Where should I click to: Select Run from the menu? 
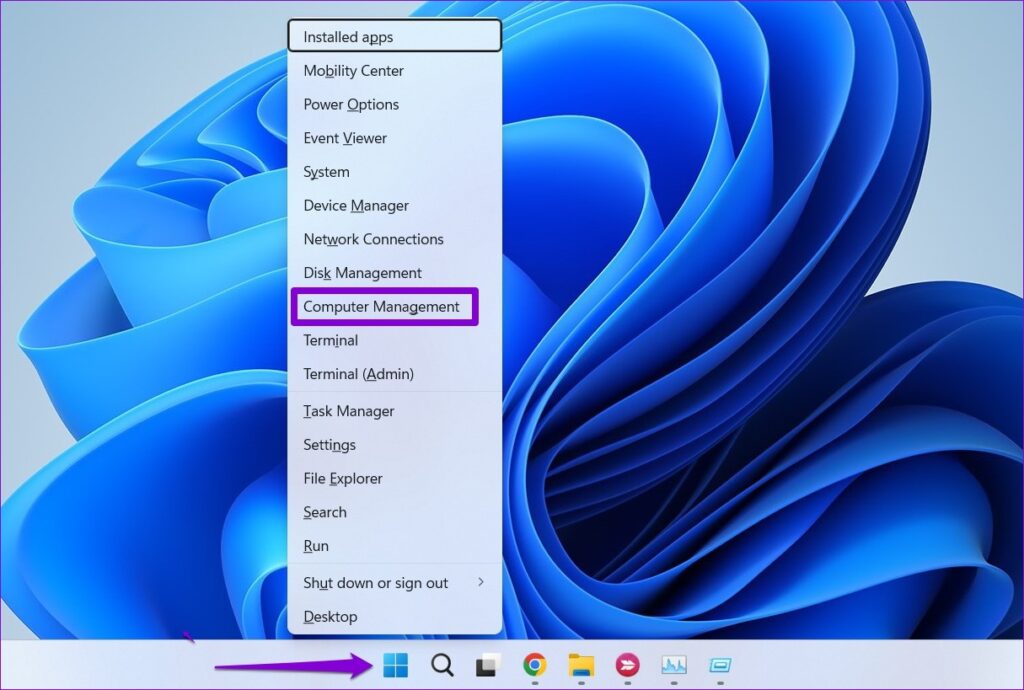tap(316, 546)
